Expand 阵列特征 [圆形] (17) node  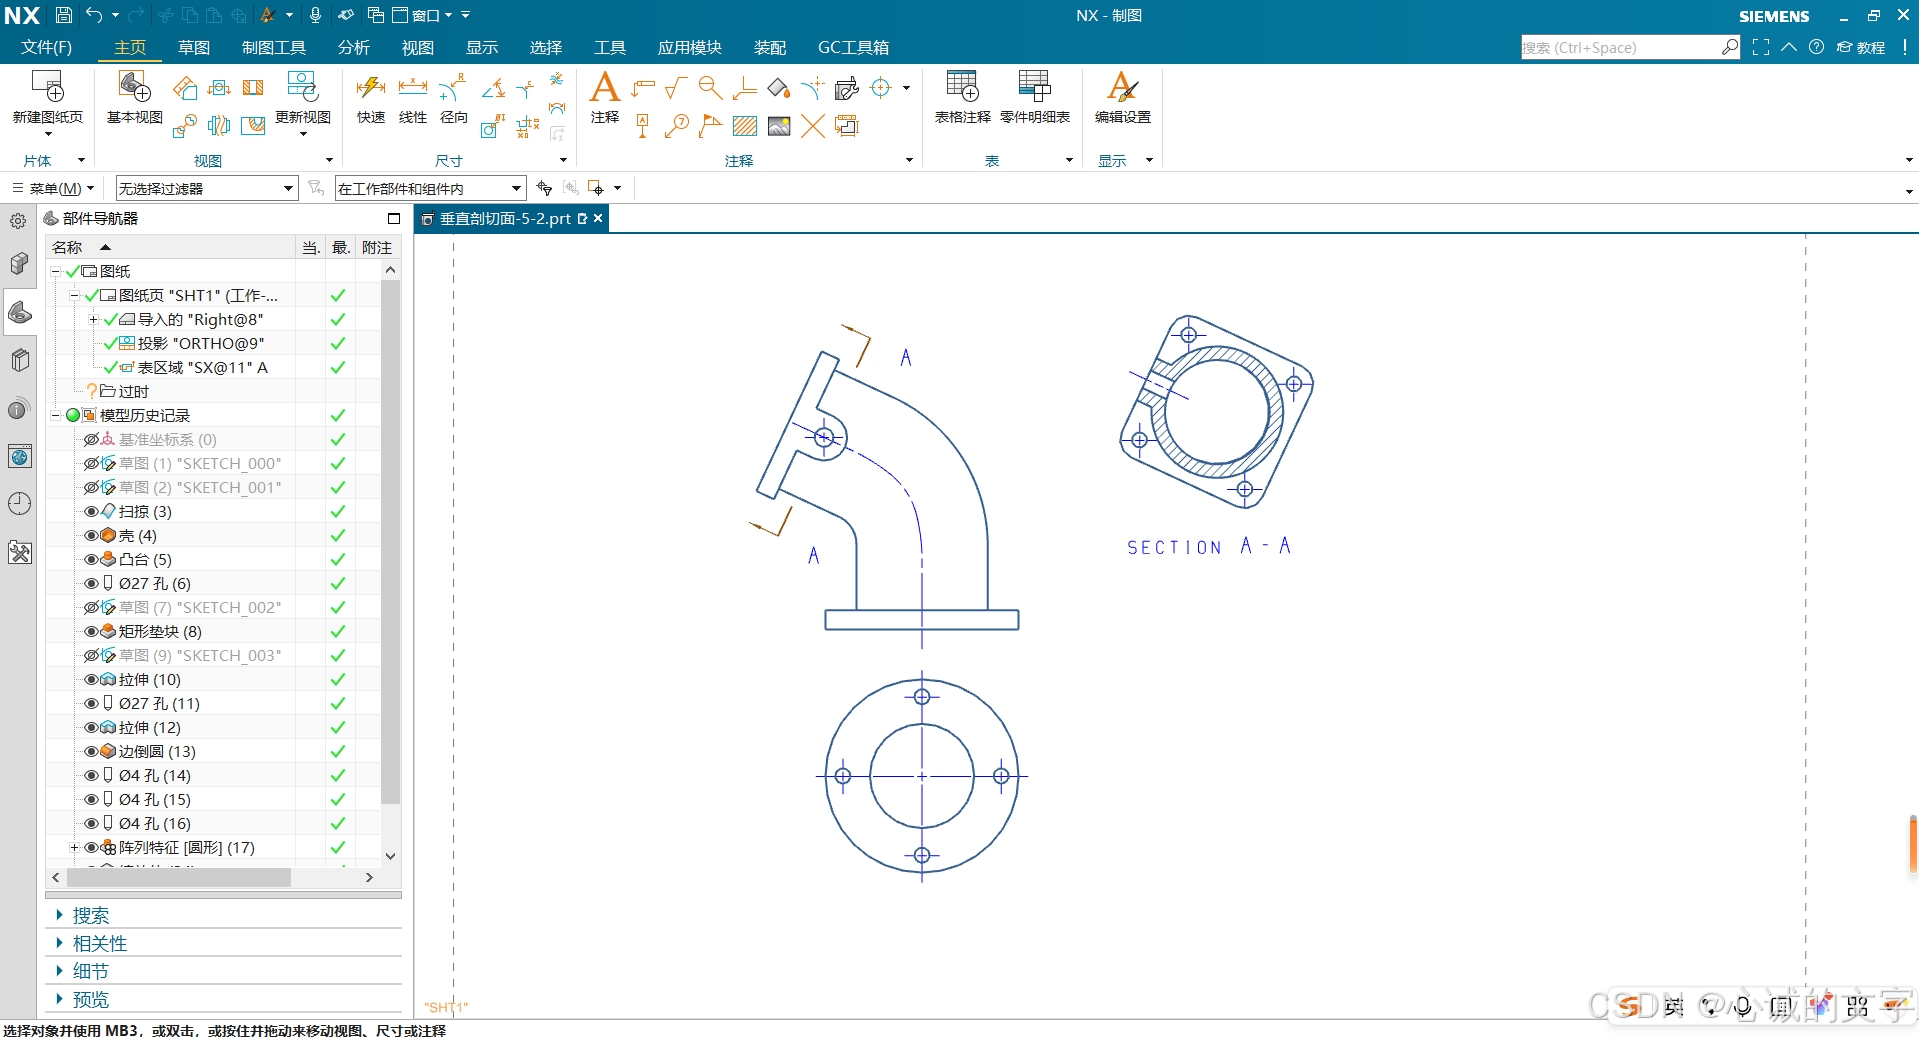point(74,848)
